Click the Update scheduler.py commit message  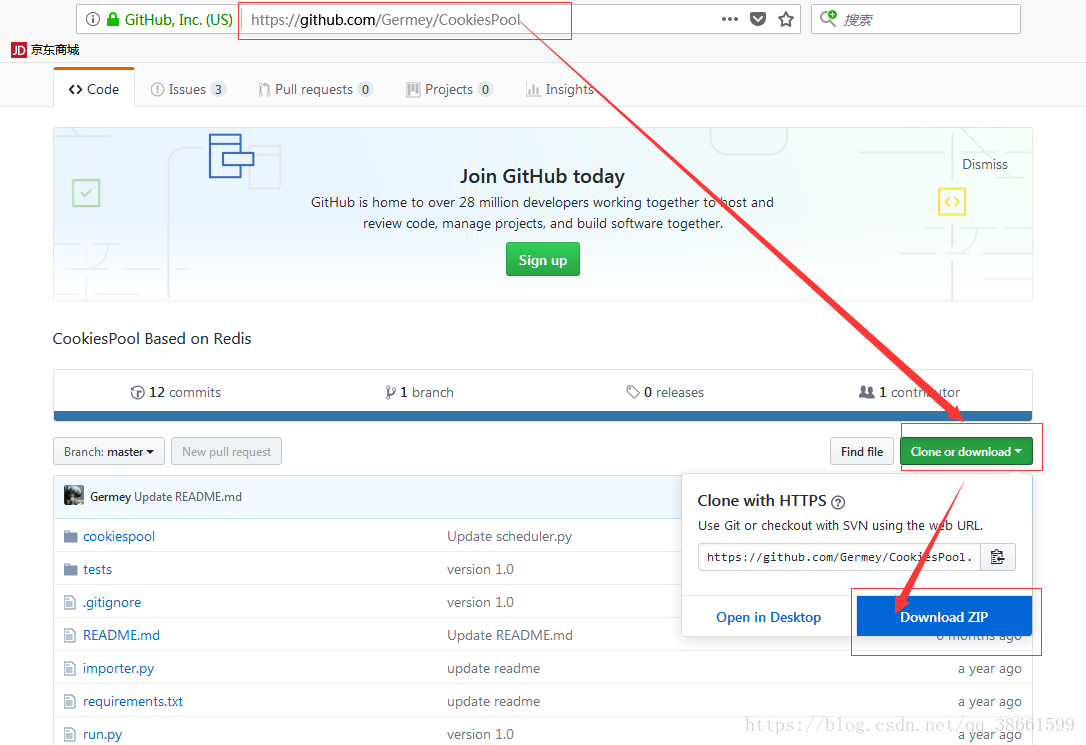[x=509, y=537]
